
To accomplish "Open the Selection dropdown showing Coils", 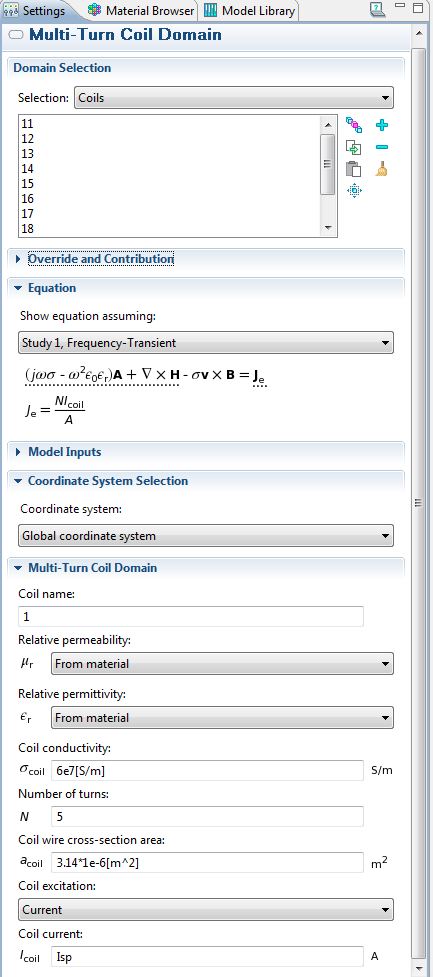I will pos(234,98).
